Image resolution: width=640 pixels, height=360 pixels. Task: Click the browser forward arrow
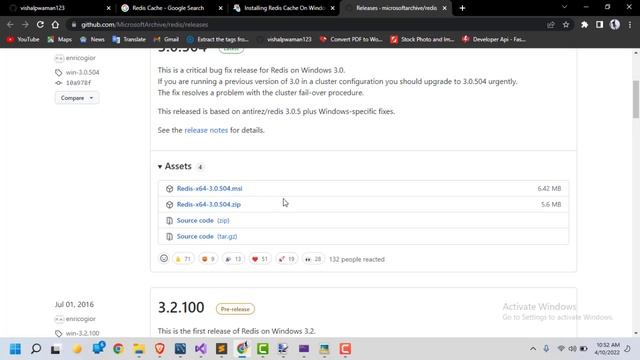pos(25,24)
